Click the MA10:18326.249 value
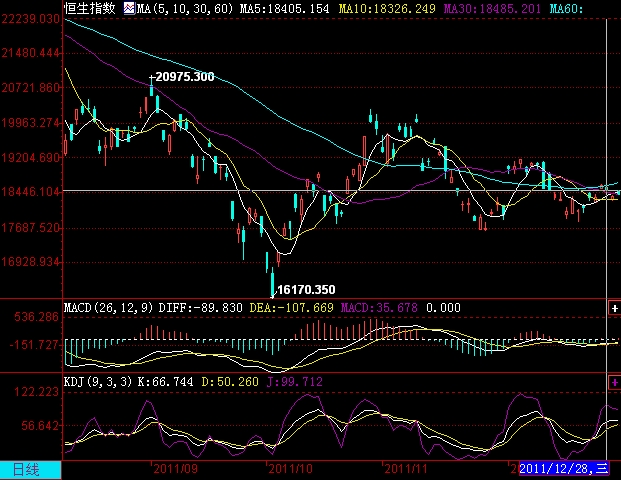The image size is (621, 480). point(387,8)
